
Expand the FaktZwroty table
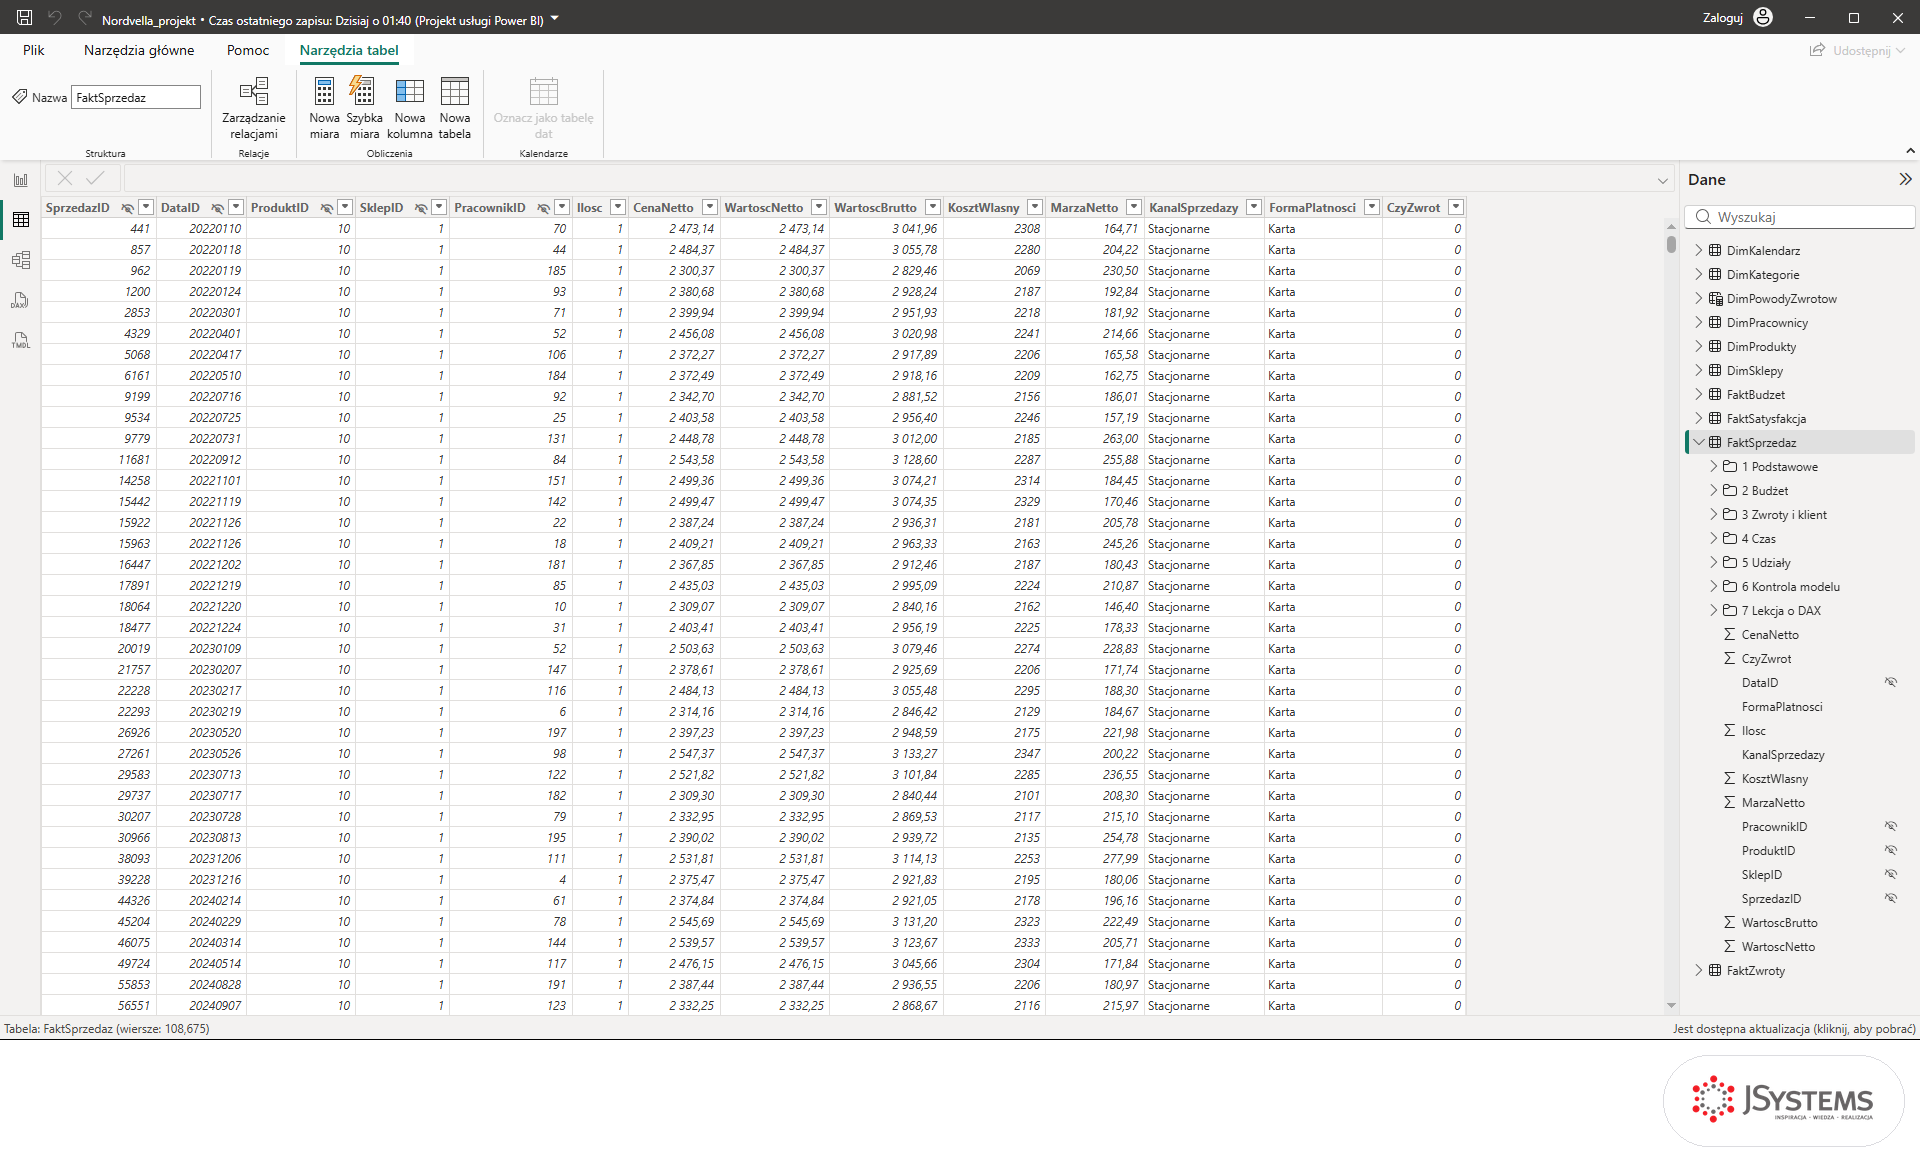click(x=1698, y=970)
